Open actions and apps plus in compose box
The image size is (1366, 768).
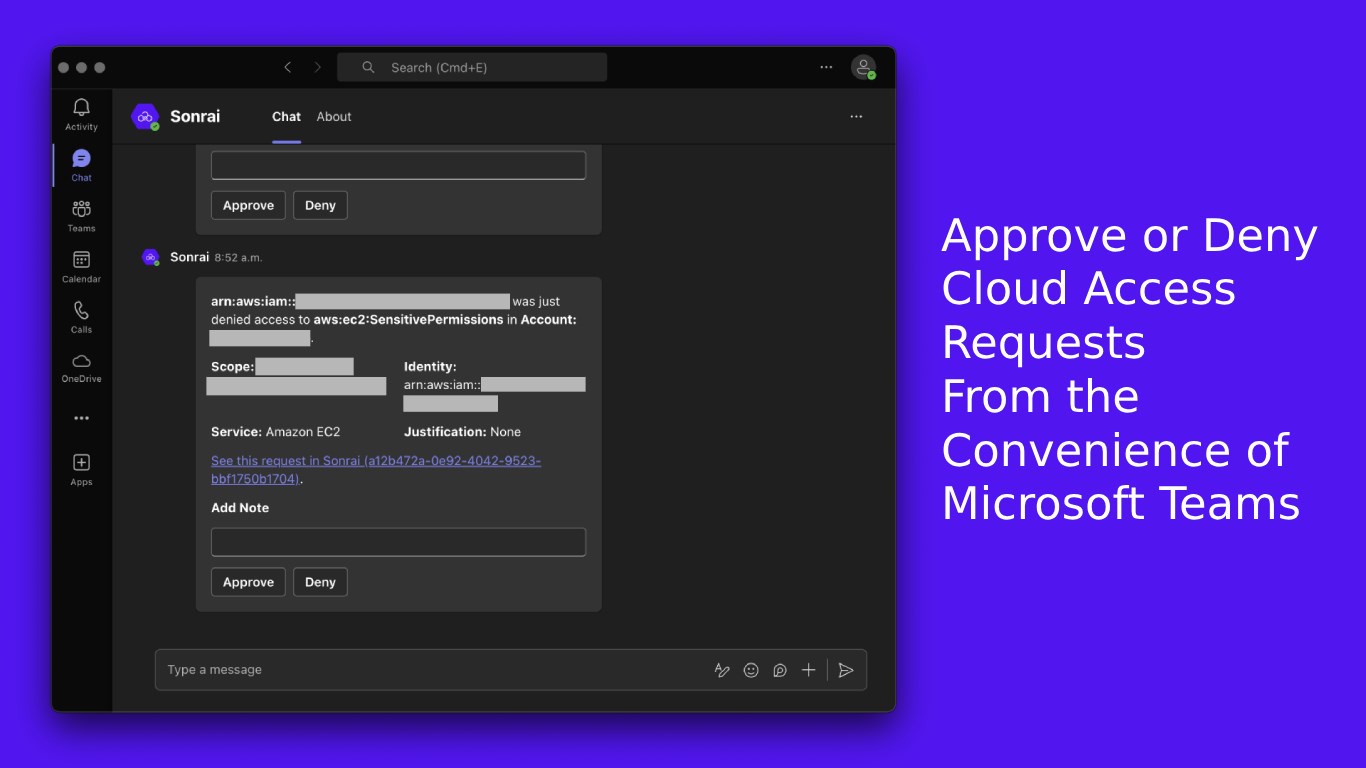click(808, 670)
